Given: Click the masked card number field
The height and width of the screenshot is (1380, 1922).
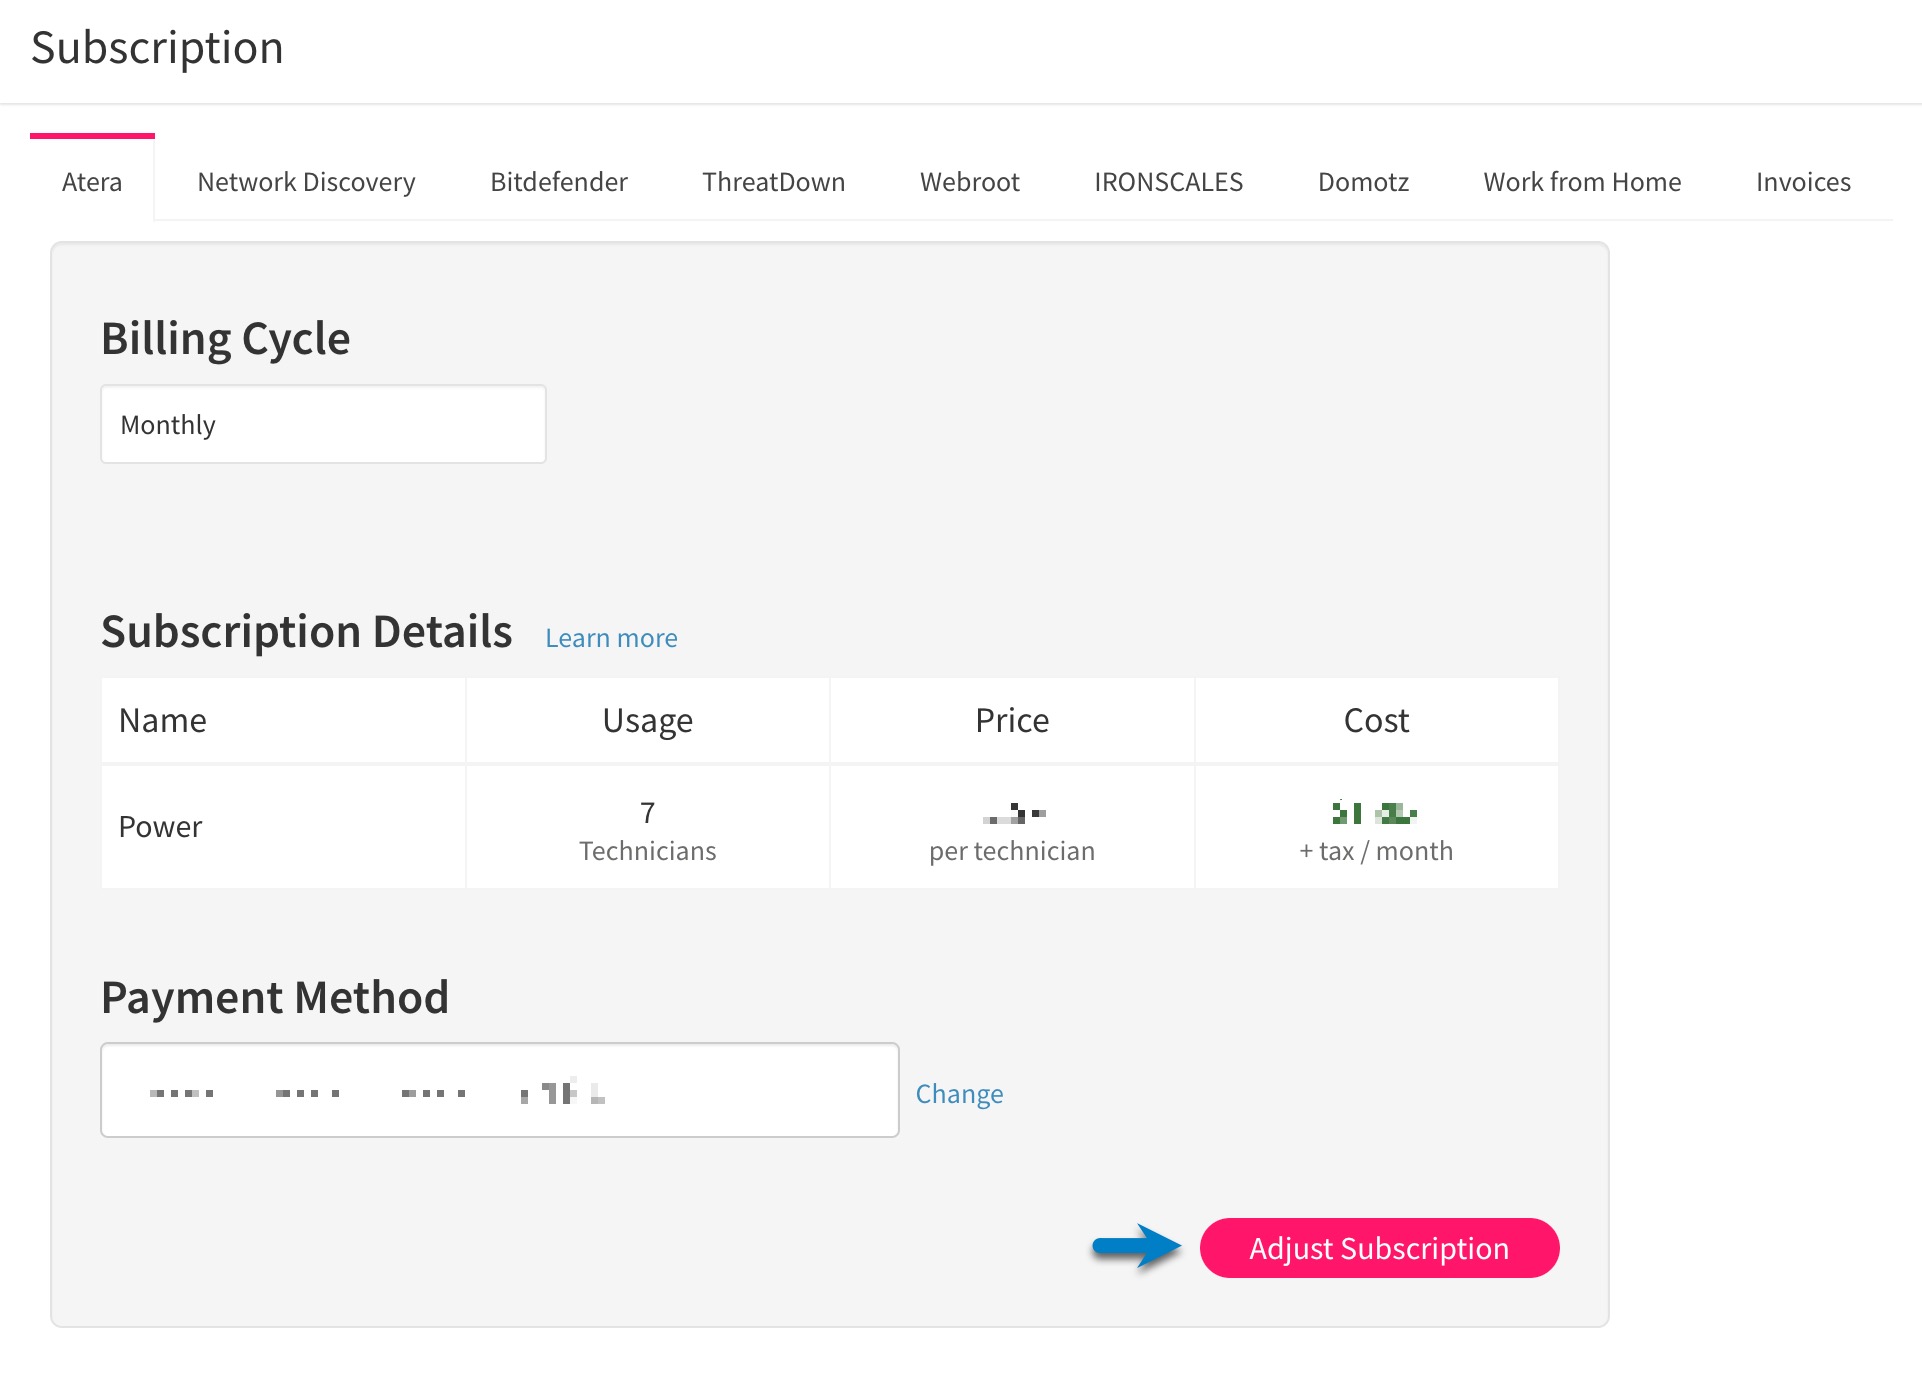Looking at the screenshot, I should point(500,1090).
